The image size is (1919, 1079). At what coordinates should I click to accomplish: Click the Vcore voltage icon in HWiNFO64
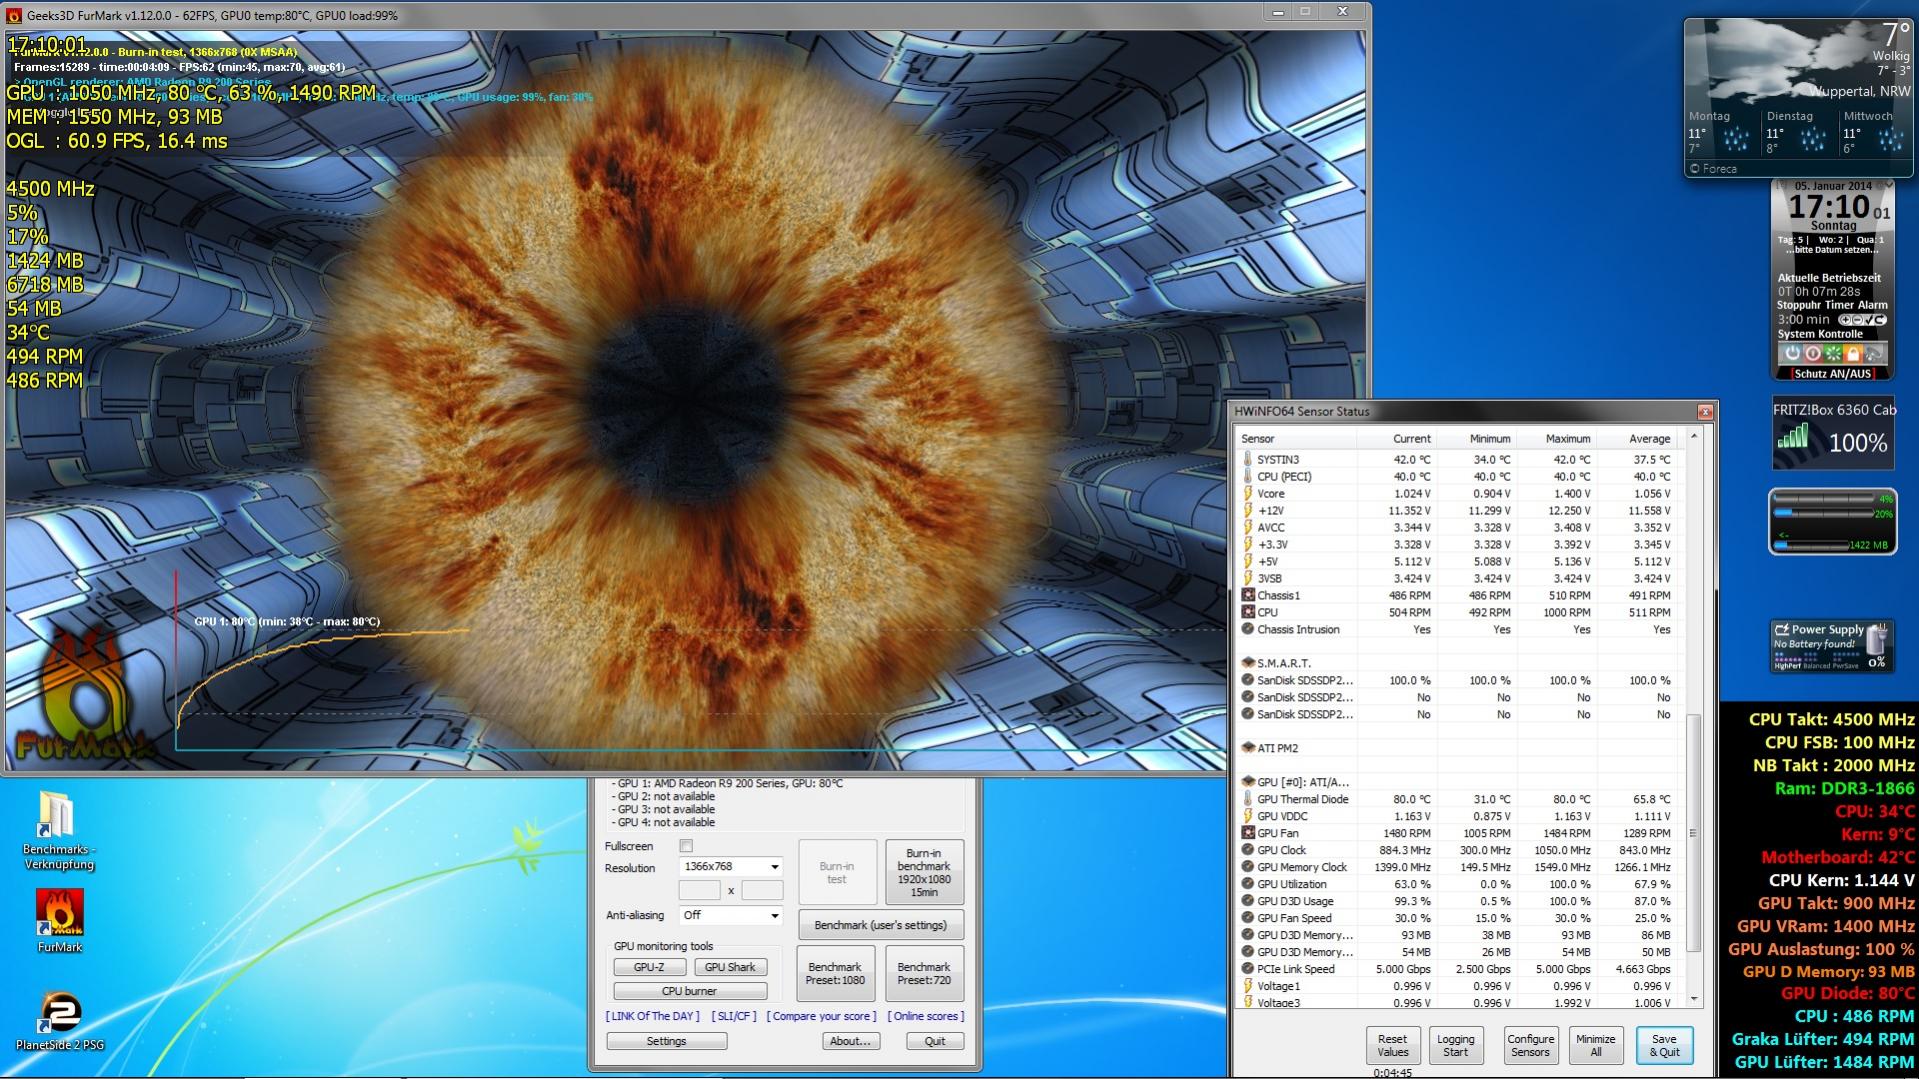coord(1248,493)
